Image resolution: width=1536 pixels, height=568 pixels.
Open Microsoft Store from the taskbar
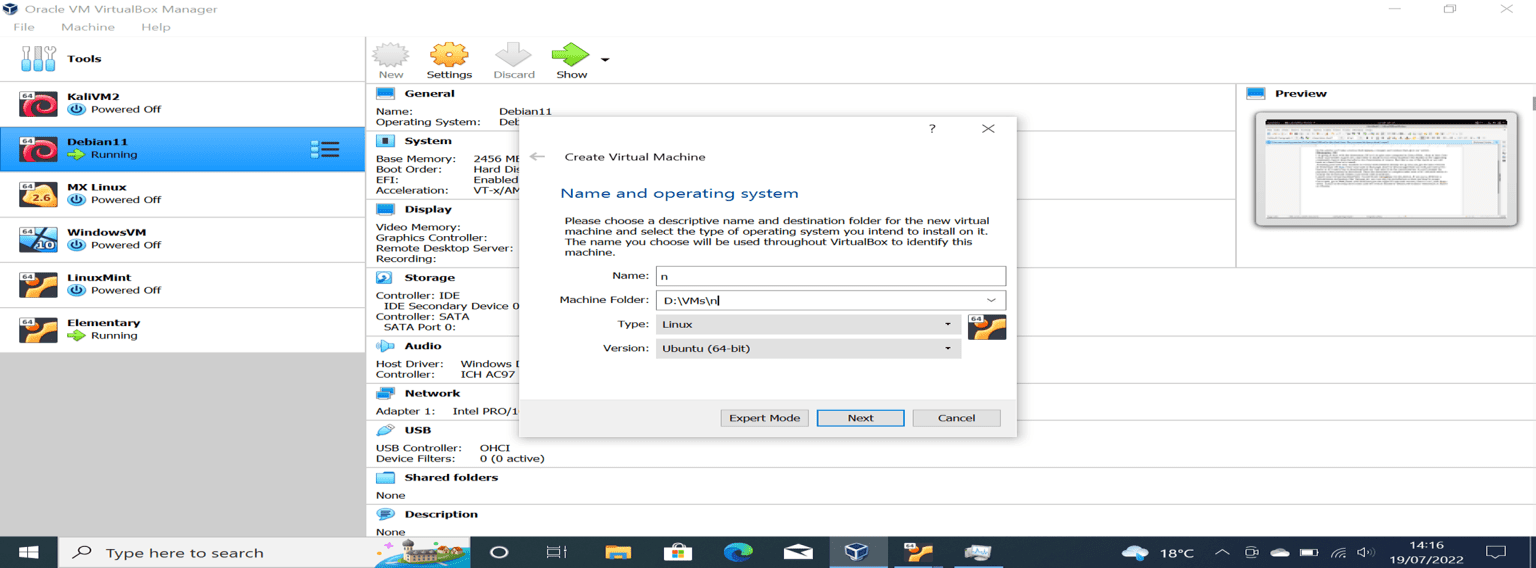678,552
